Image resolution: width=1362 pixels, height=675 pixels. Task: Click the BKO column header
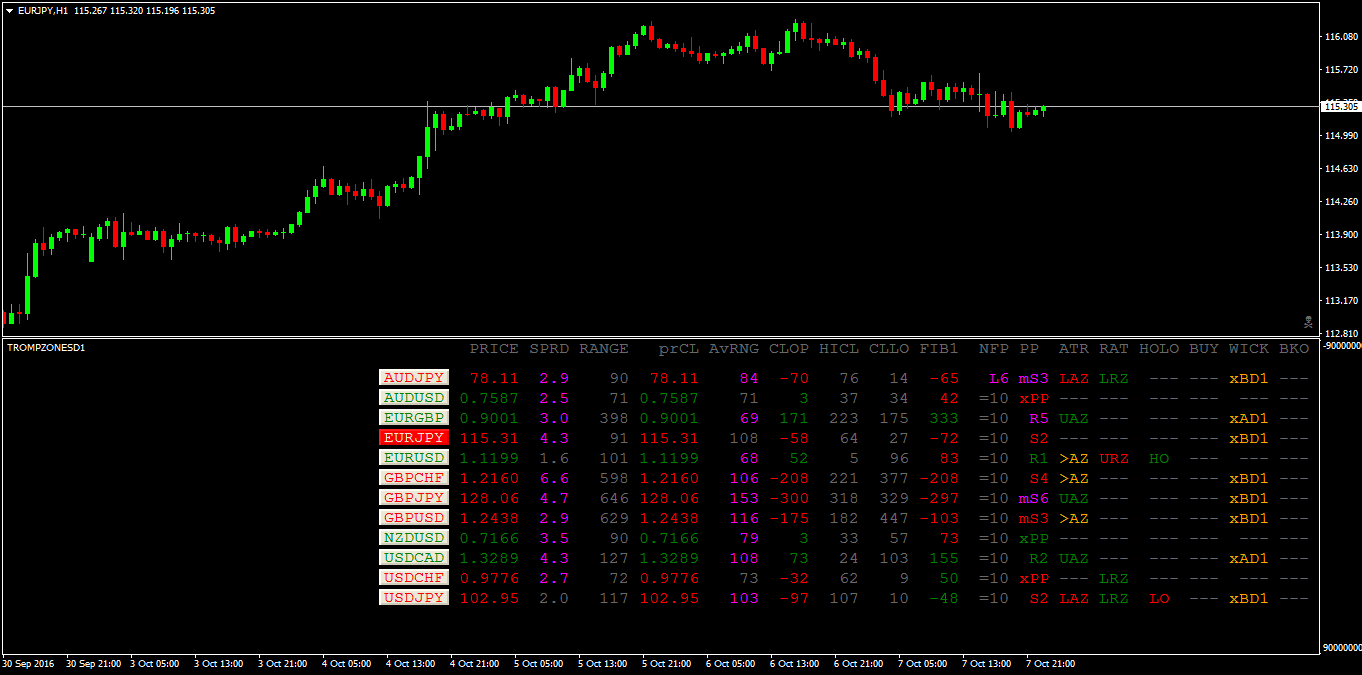pos(1294,349)
